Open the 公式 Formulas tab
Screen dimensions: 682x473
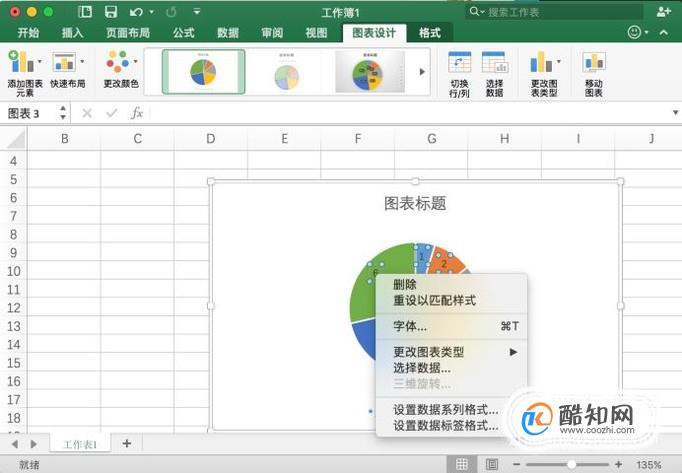pyautogui.click(x=184, y=33)
